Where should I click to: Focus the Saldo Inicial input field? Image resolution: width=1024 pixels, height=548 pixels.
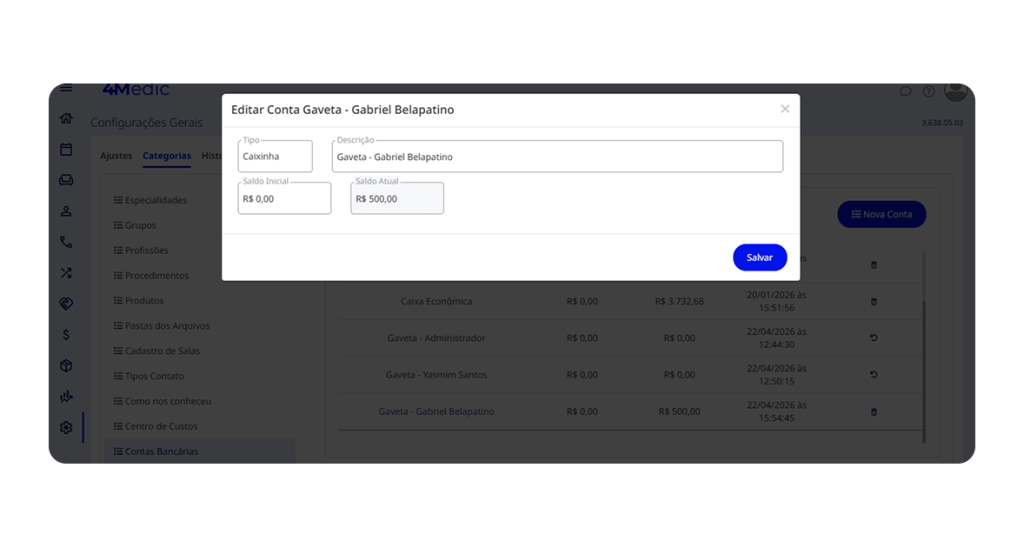pyautogui.click(x=284, y=199)
